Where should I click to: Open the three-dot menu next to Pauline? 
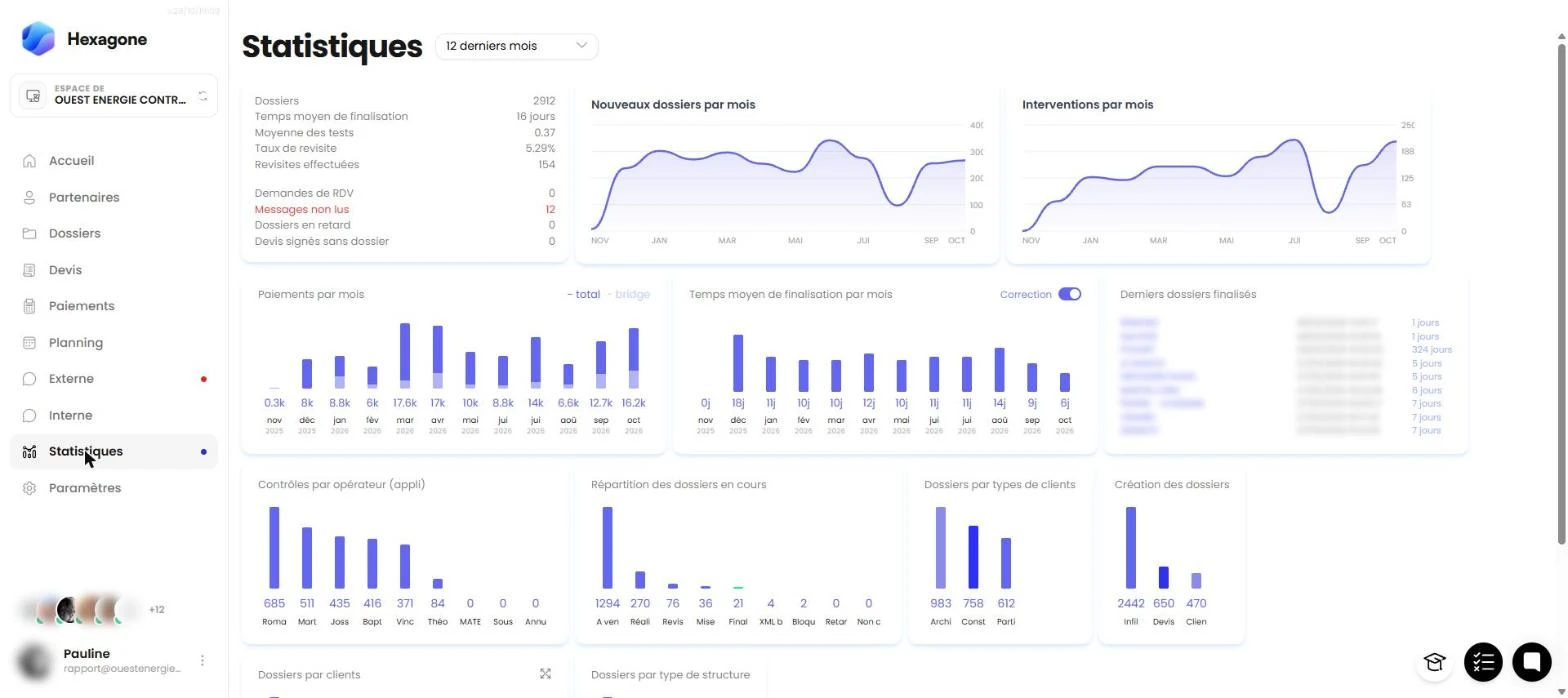point(202,661)
